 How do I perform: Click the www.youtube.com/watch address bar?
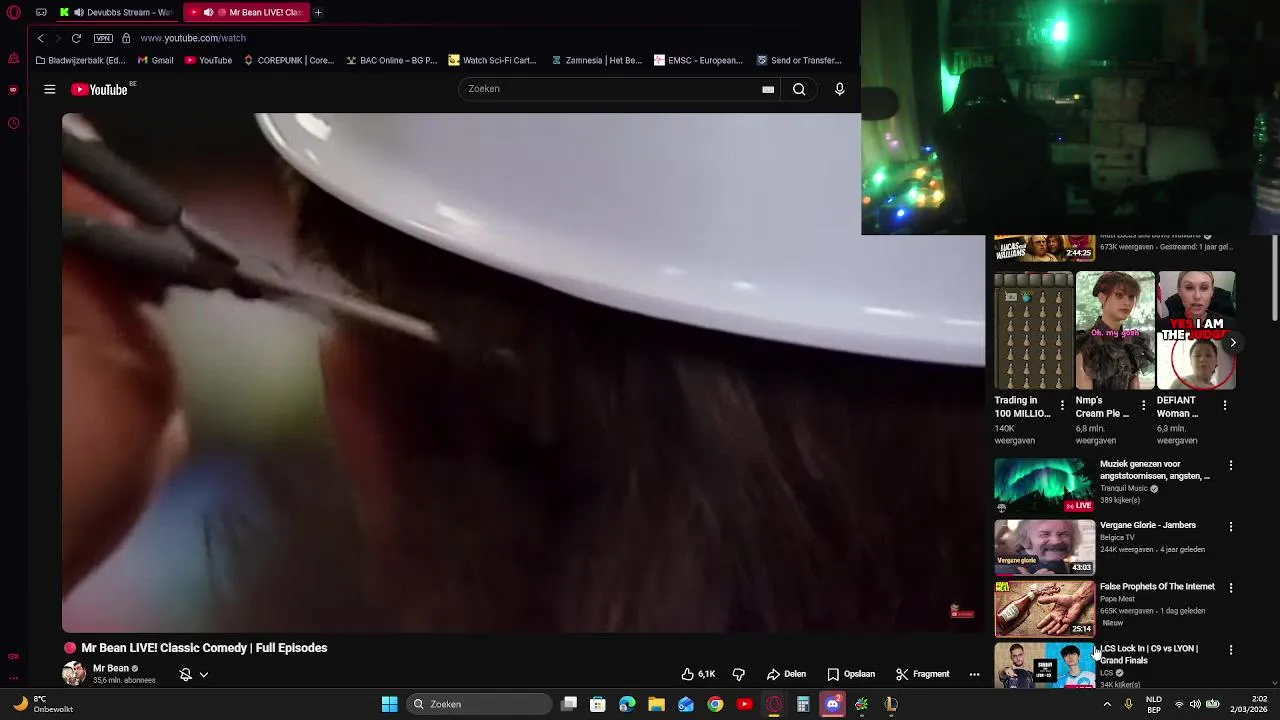pyautogui.click(x=193, y=38)
